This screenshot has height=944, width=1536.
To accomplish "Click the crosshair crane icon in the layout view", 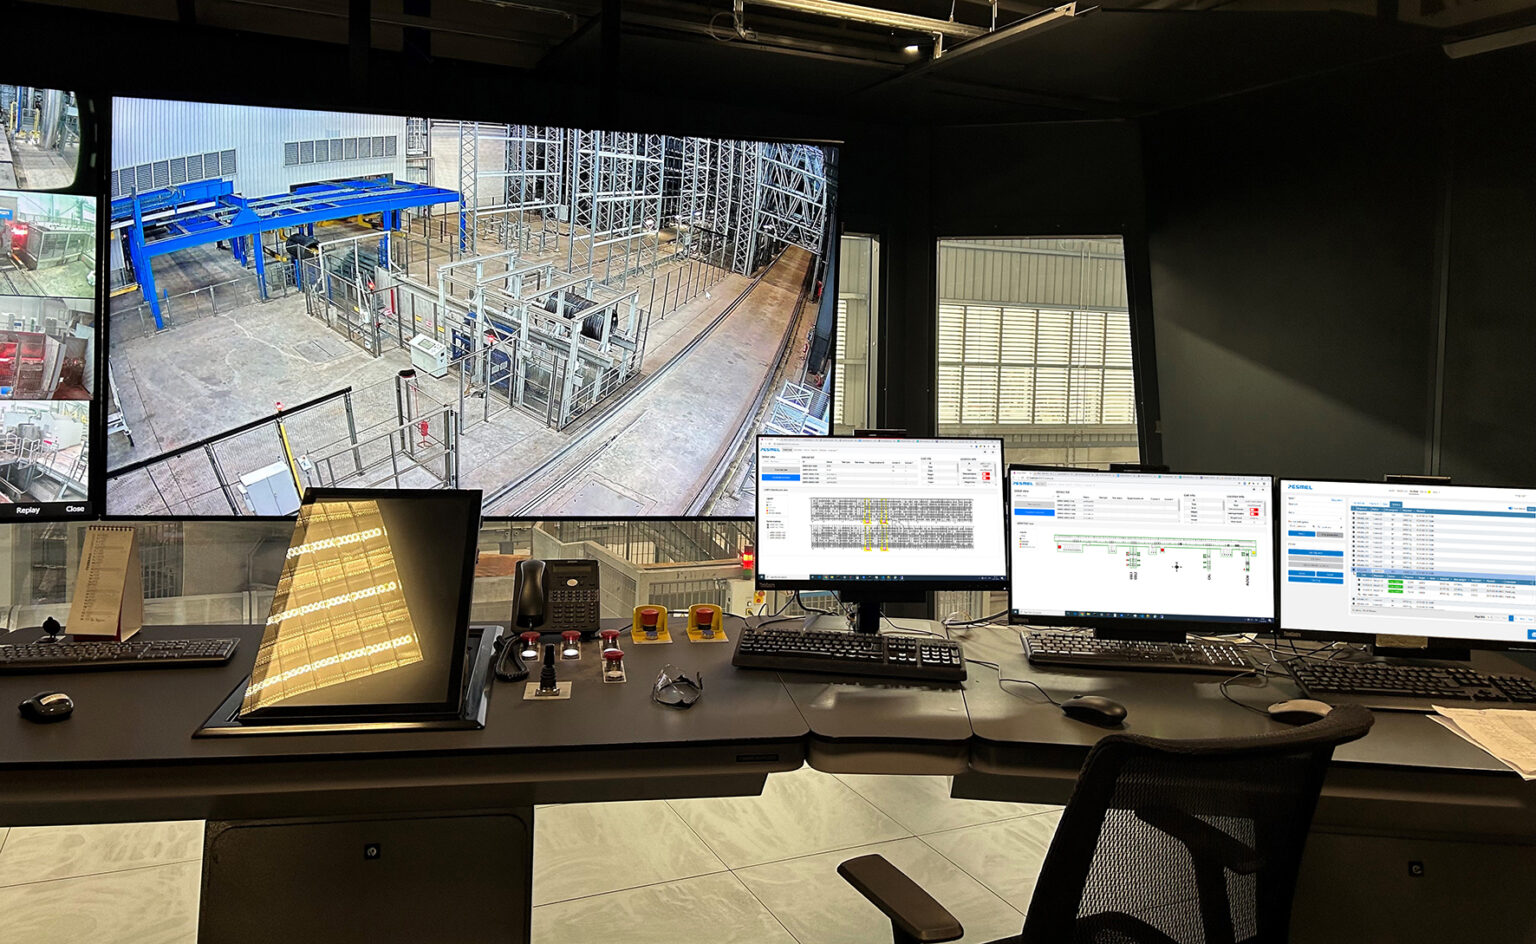I will click(1176, 567).
